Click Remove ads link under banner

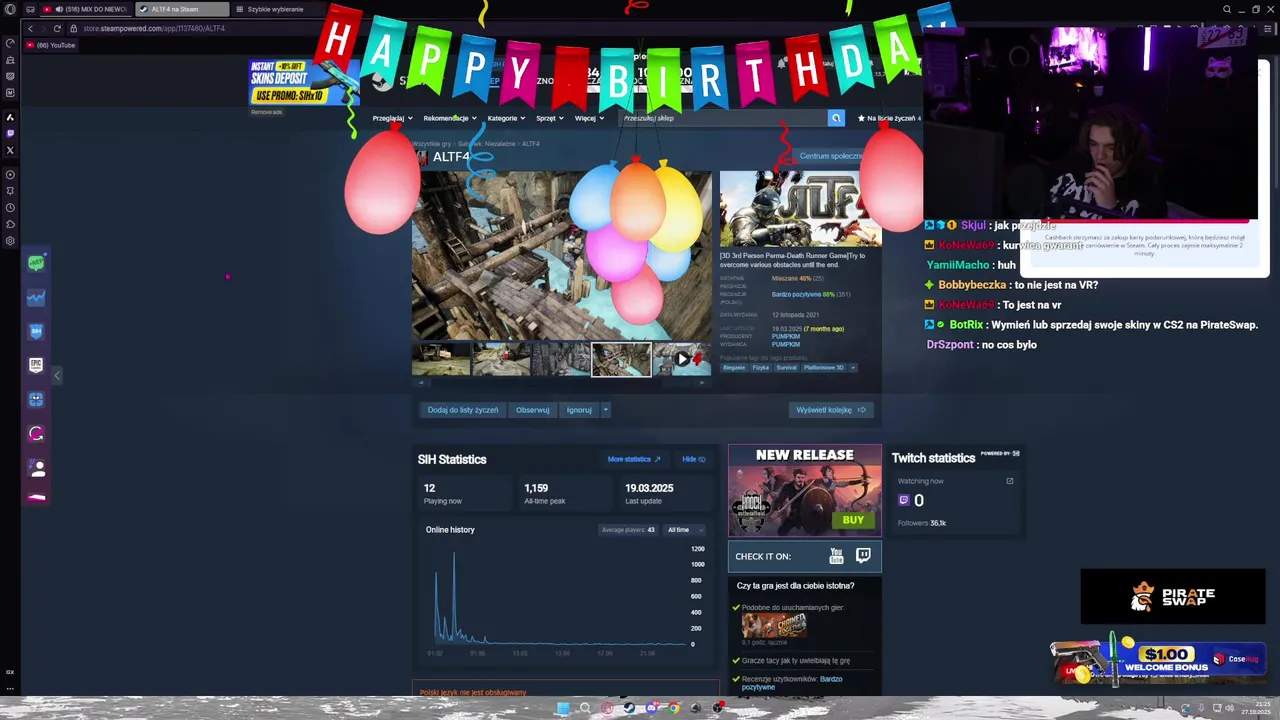click(266, 112)
